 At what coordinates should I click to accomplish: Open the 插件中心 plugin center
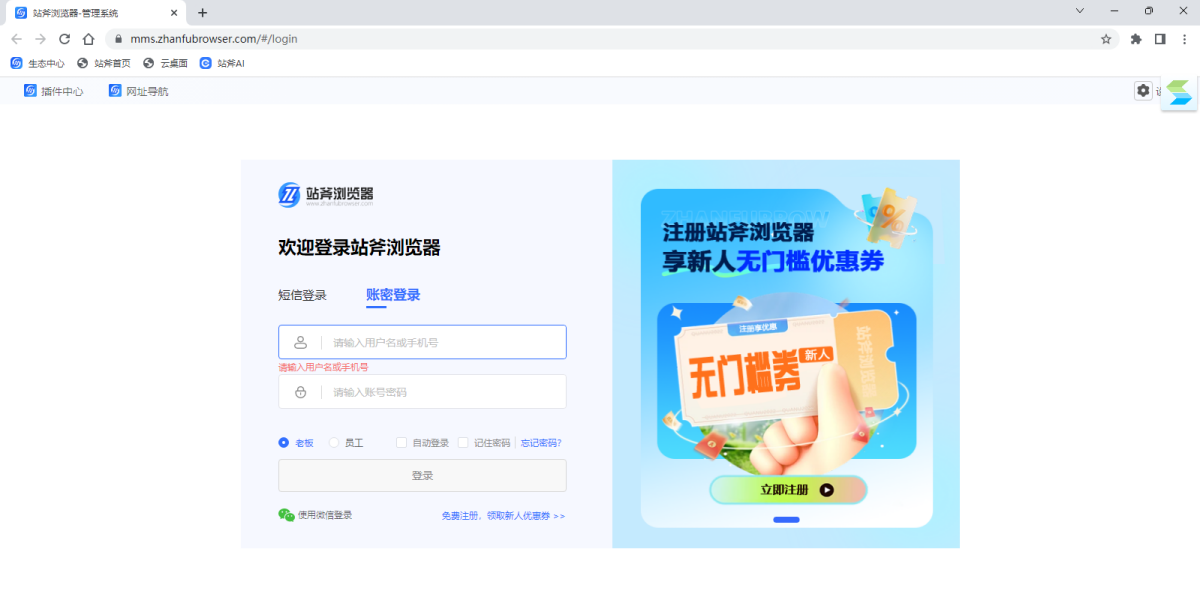(52, 90)
